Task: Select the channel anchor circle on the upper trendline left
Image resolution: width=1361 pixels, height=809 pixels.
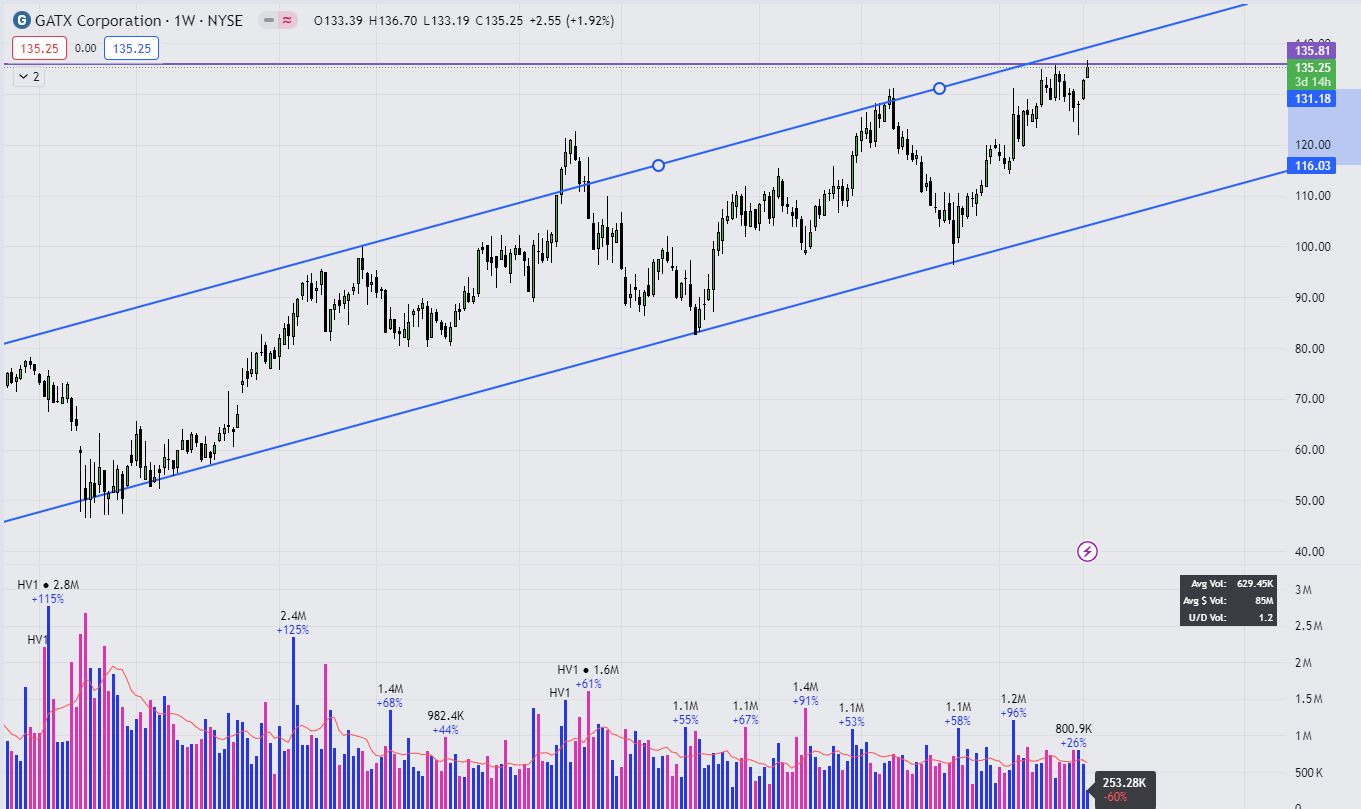Action: 658,165
